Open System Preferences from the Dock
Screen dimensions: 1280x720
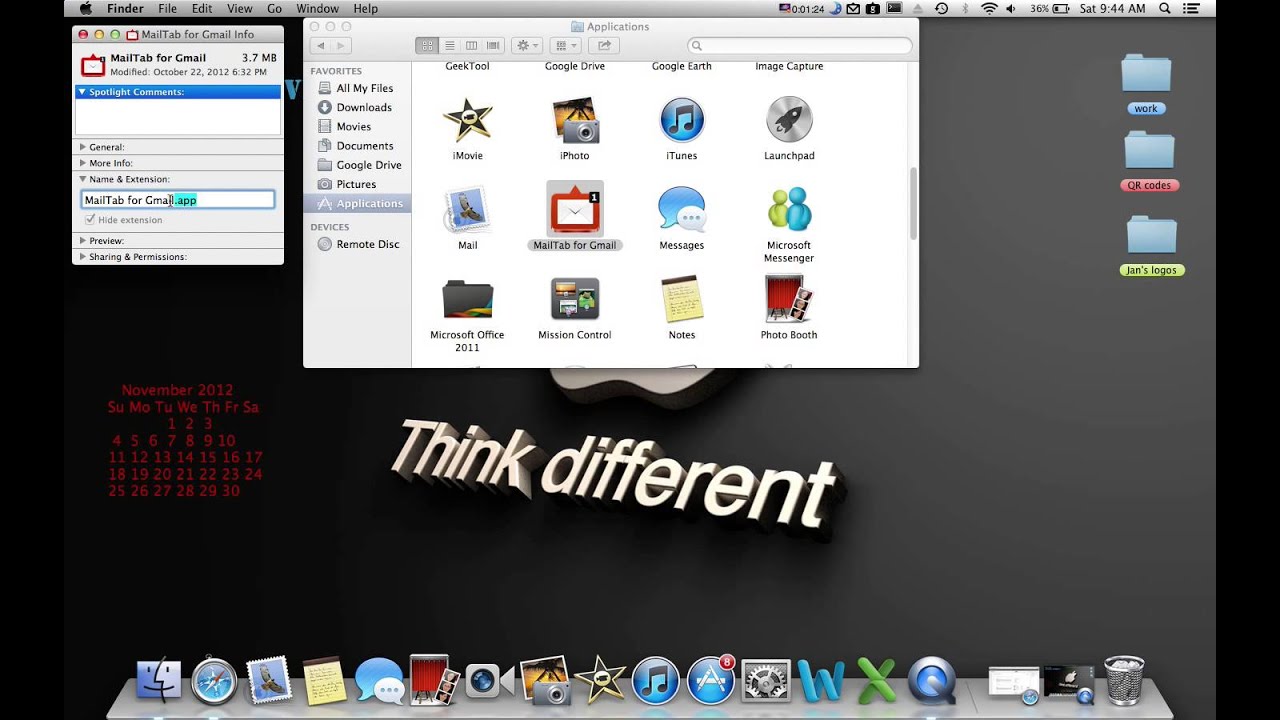pos(766,681)
